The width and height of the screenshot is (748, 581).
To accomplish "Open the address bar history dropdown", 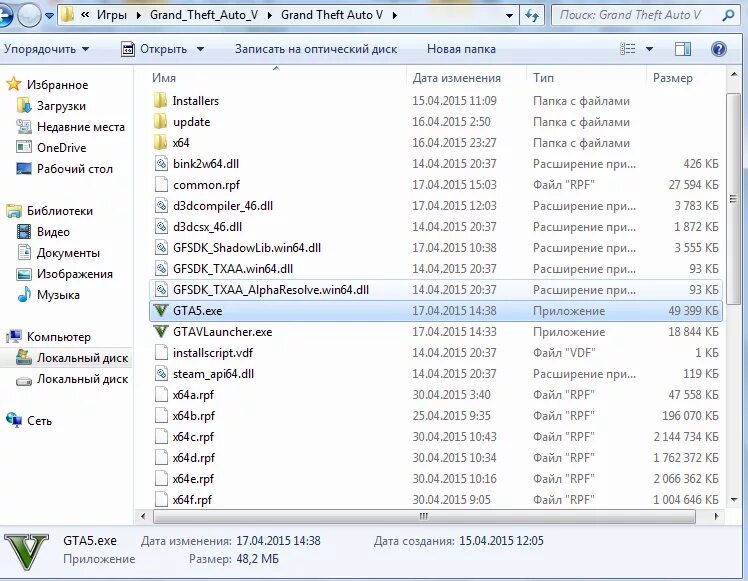I will click(x=509, y=15).
